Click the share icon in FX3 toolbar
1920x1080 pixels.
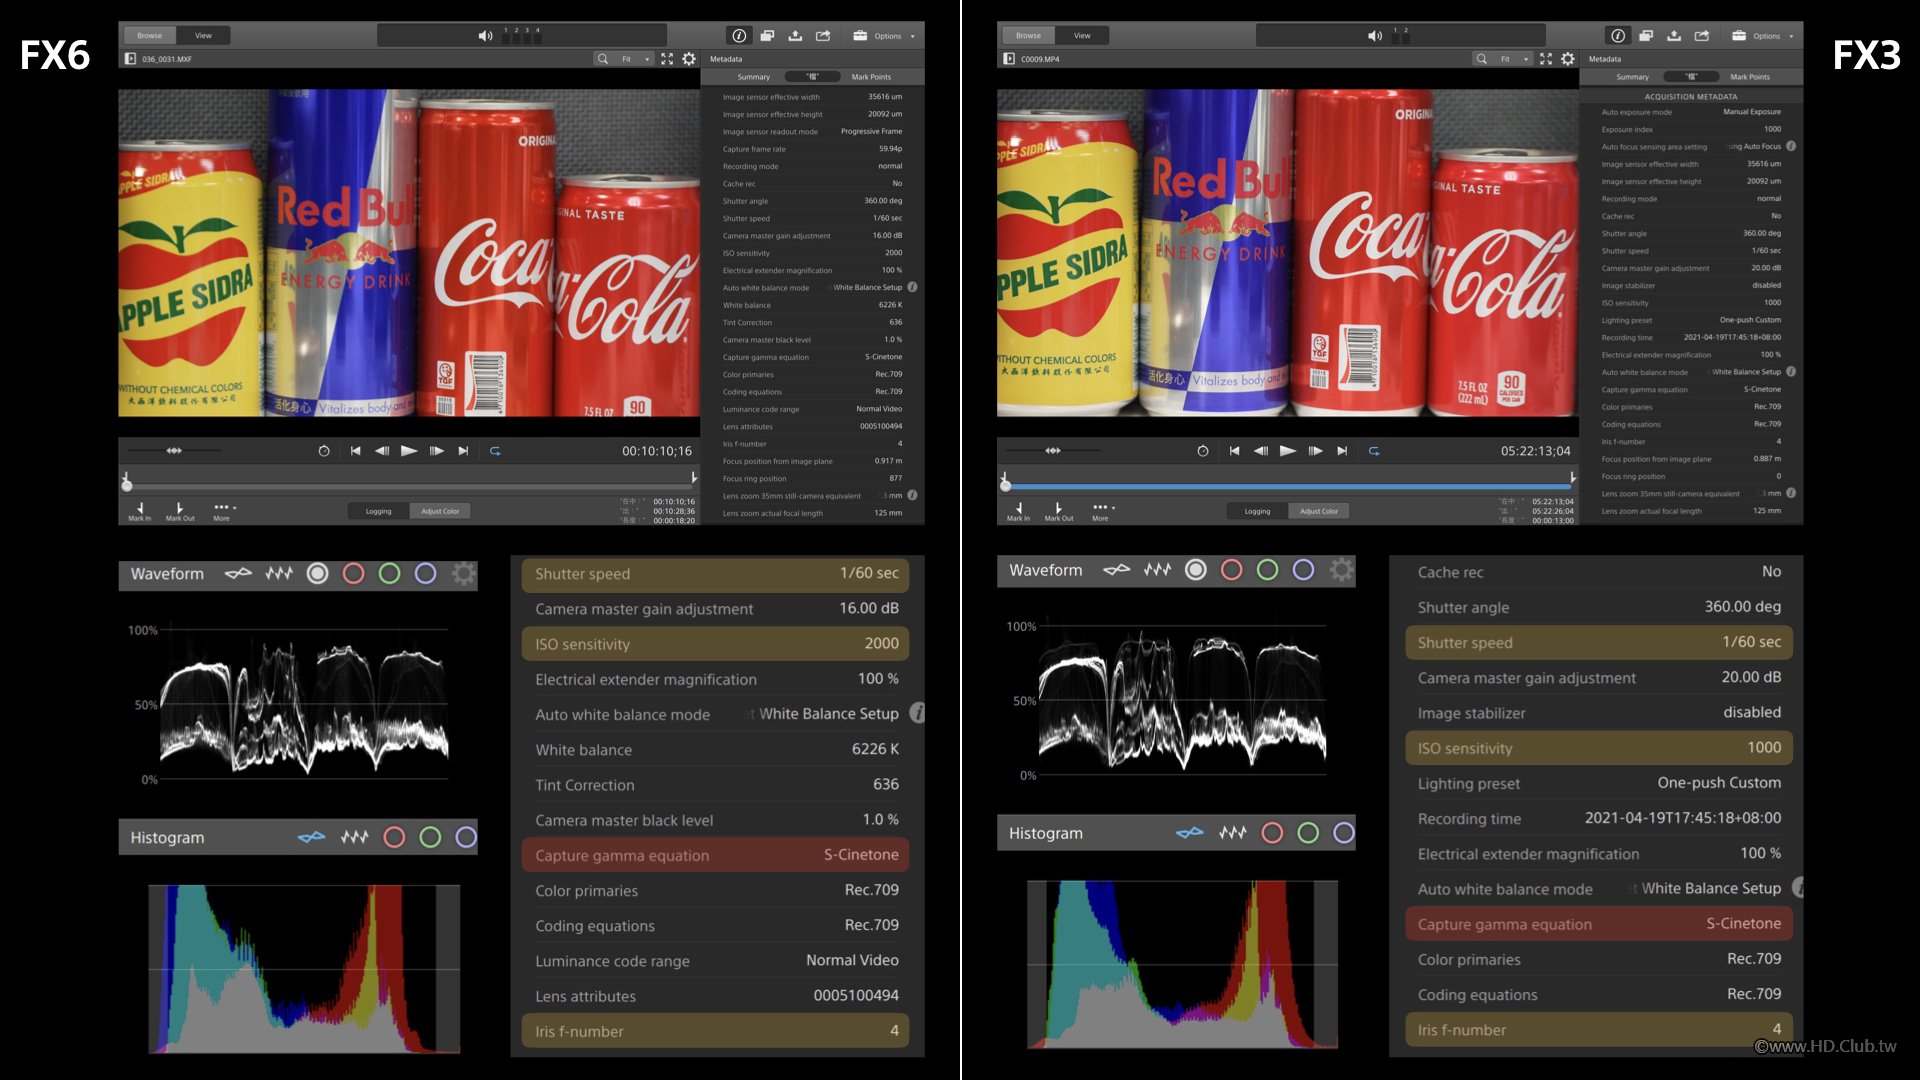[1702, 35]
